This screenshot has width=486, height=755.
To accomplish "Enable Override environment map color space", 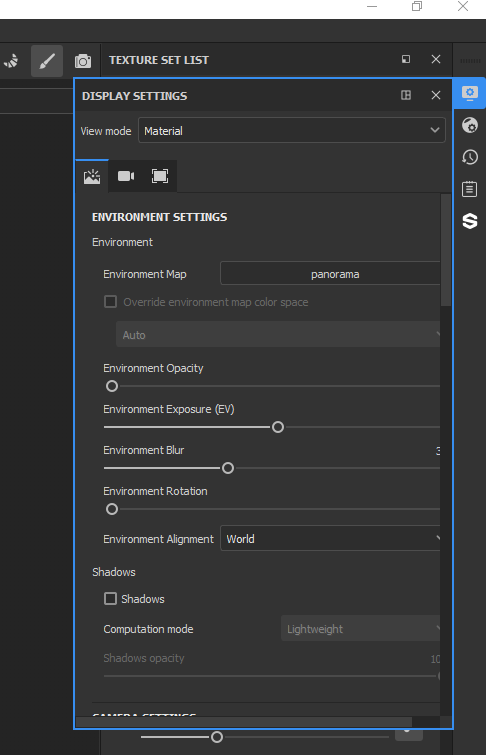I will point(110,302).
